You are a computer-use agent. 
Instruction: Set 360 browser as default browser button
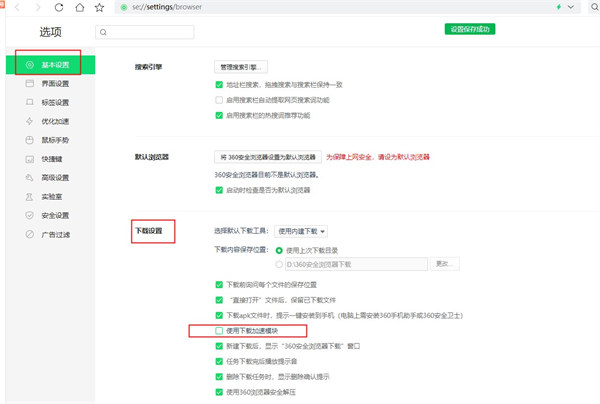click(x=268, y=157)
